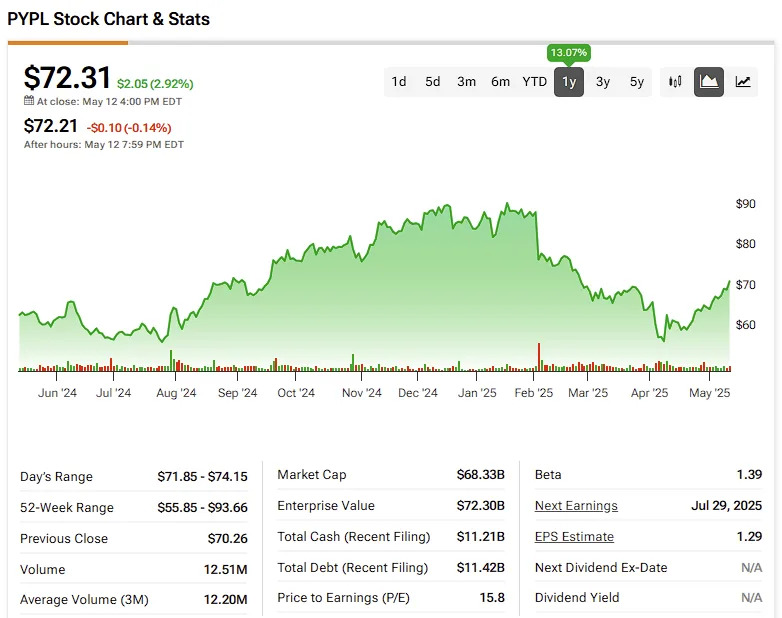Select the 6m time range
Viewport: 782px width, 618px height.
click(500, 81)
